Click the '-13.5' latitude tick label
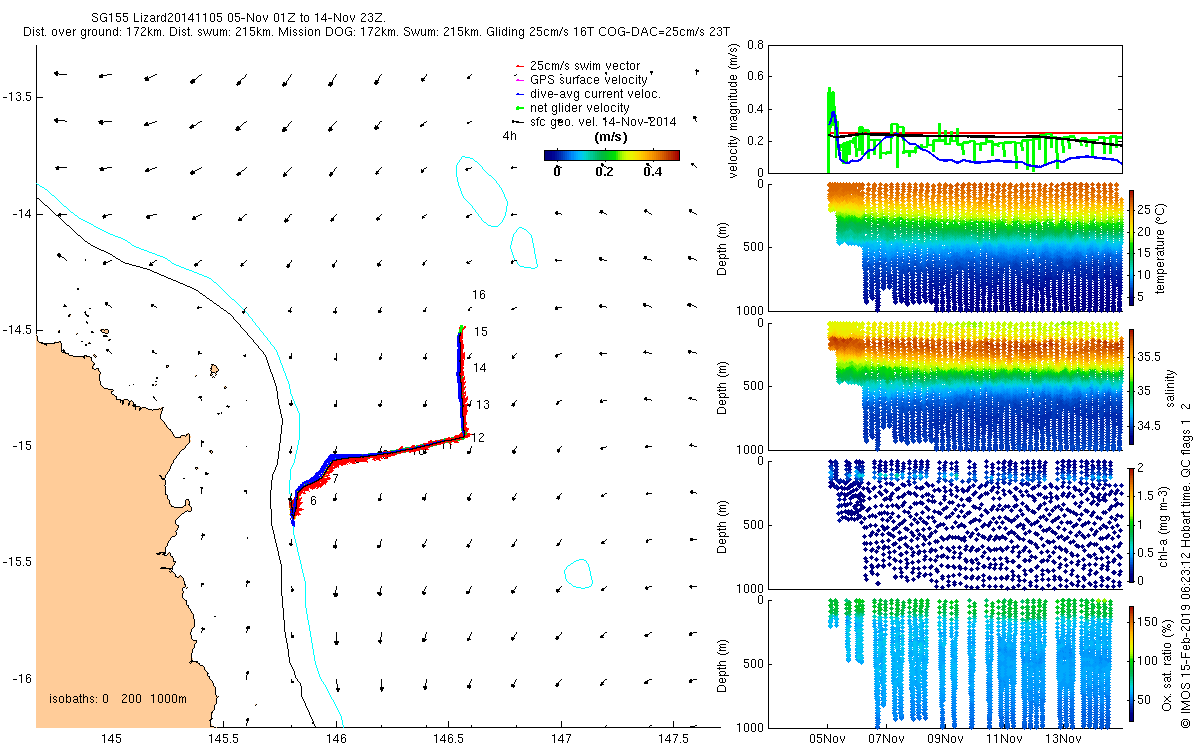The height and width of the screenshot is (750, 1200). click(17, 97)
